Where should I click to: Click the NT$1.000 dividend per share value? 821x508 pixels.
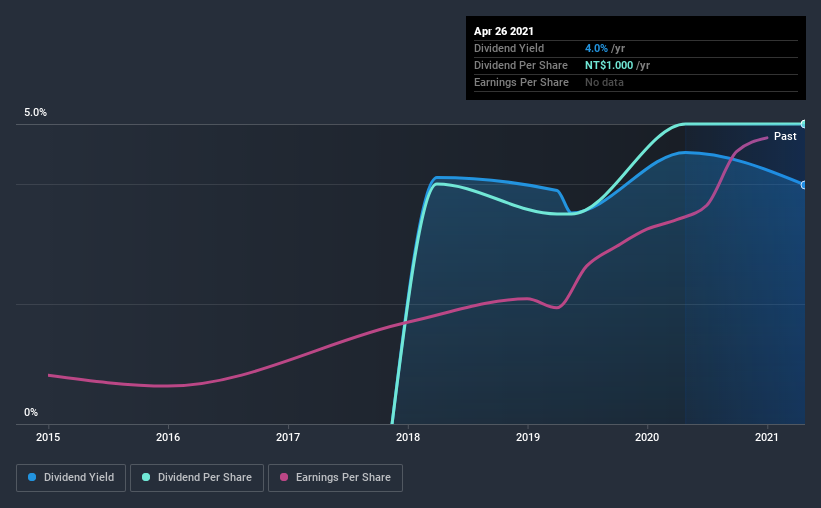[609, 65]
